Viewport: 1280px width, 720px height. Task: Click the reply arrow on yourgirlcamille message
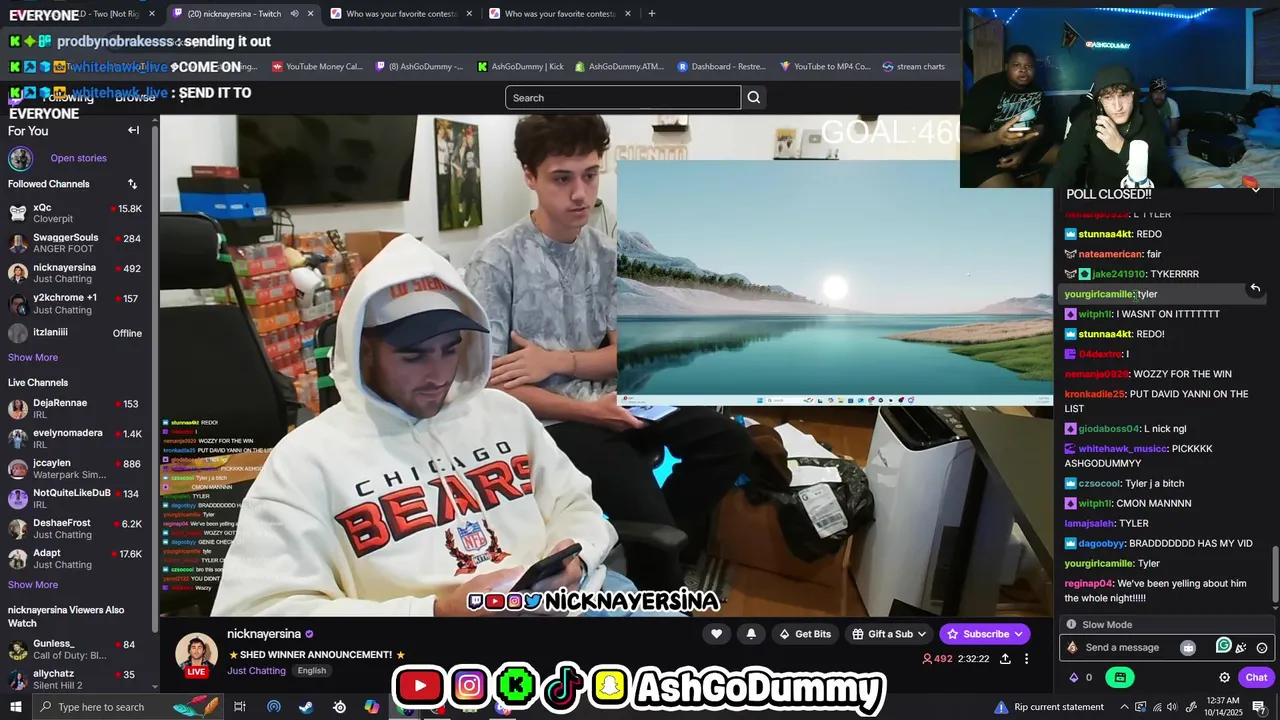[1255, 288]
